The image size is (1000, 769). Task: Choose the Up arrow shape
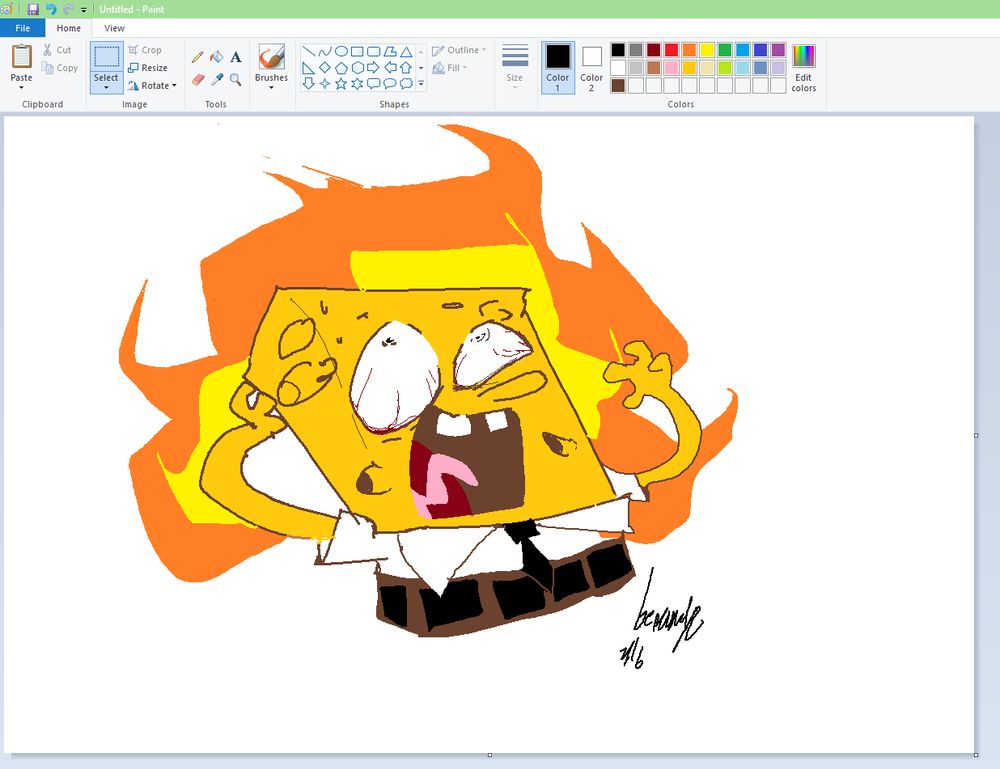[x=406, y=67]
